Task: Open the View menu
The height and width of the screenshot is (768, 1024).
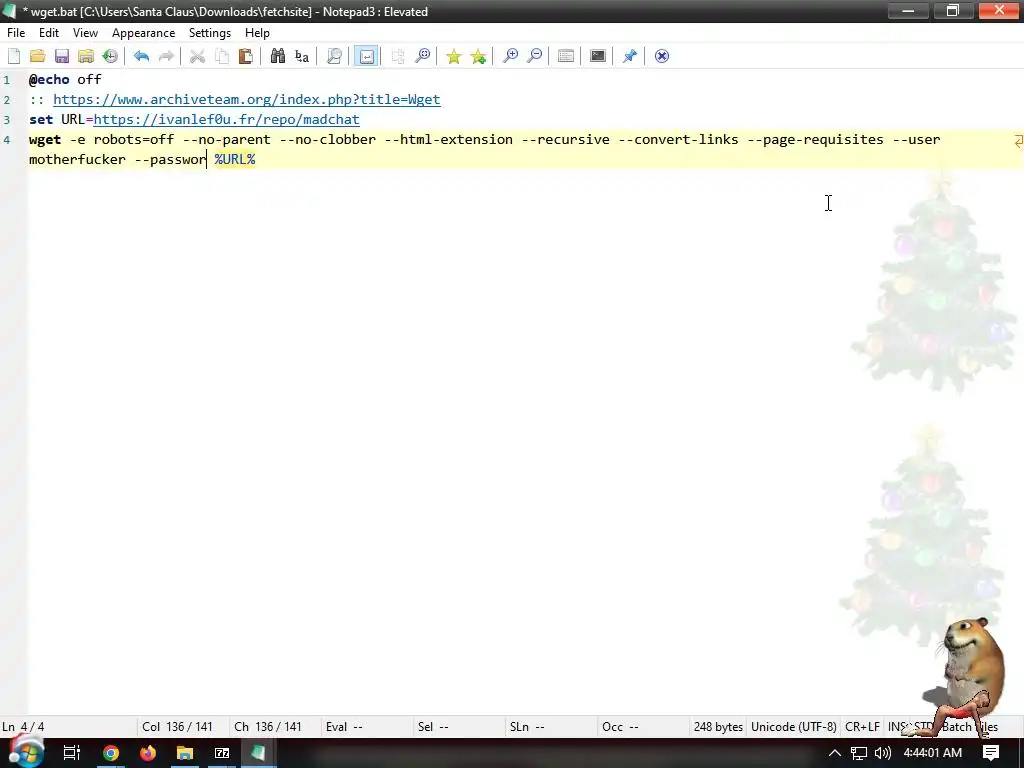Action: [x=85, y=33]
